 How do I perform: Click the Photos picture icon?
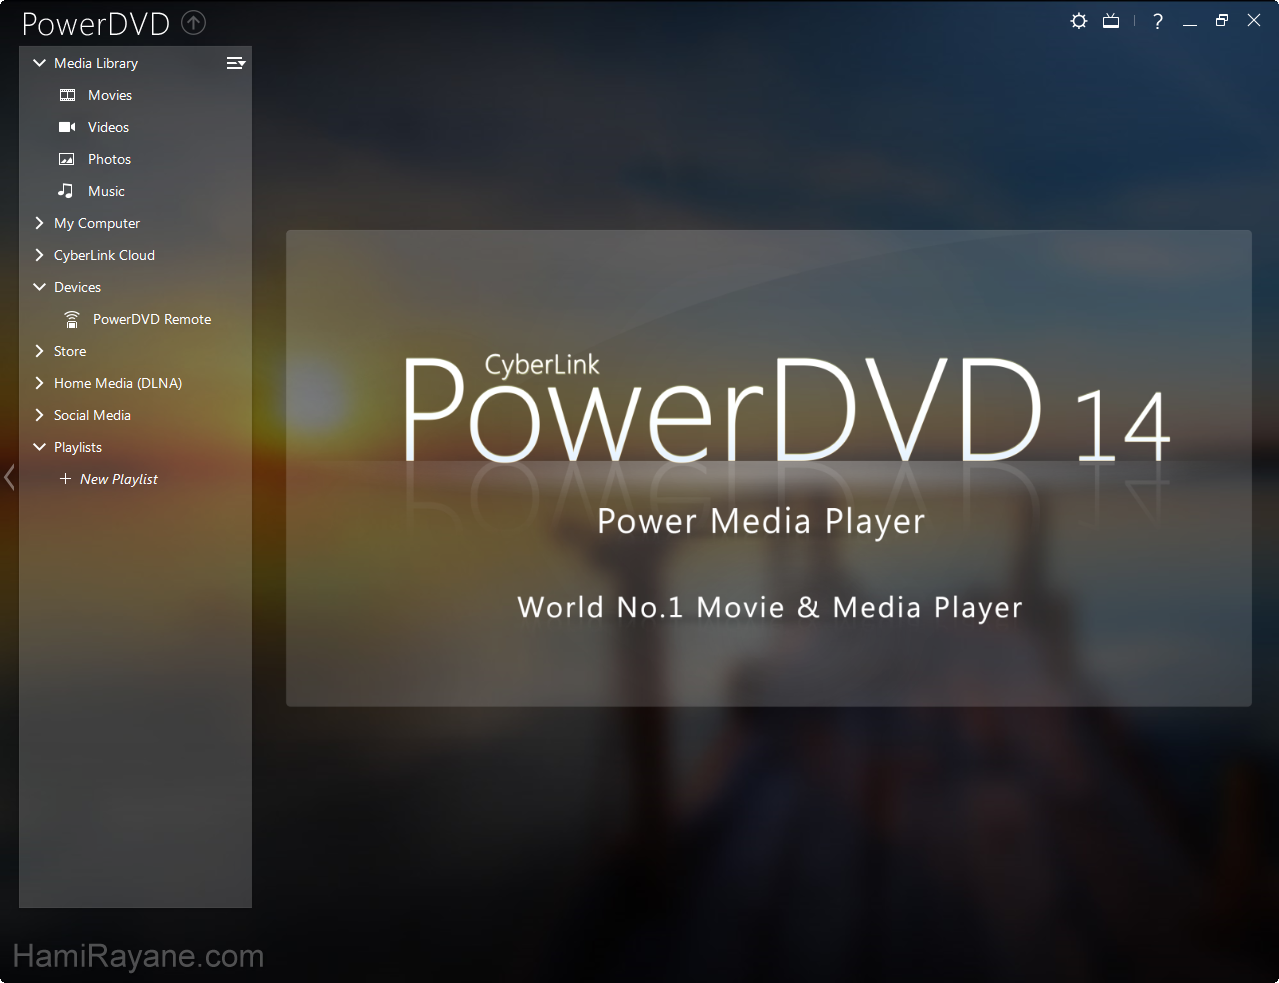(x=67, y=159)
